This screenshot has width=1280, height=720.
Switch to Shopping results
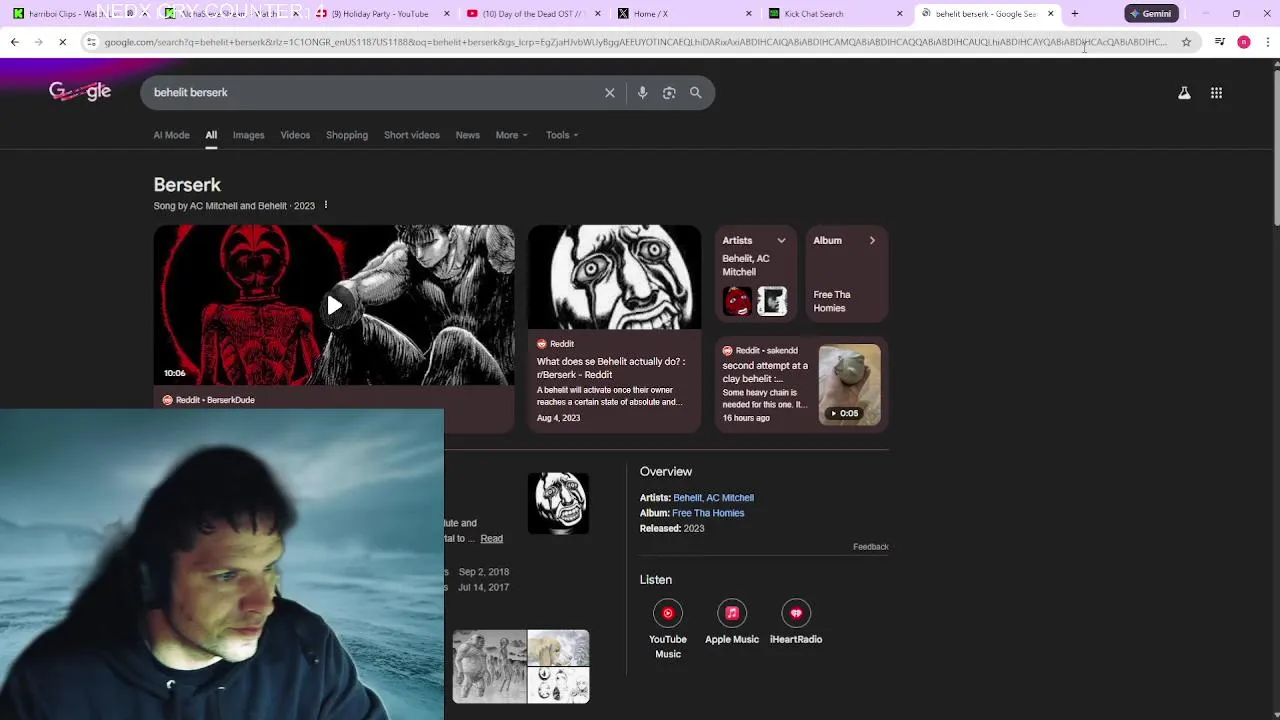[347, 135]
